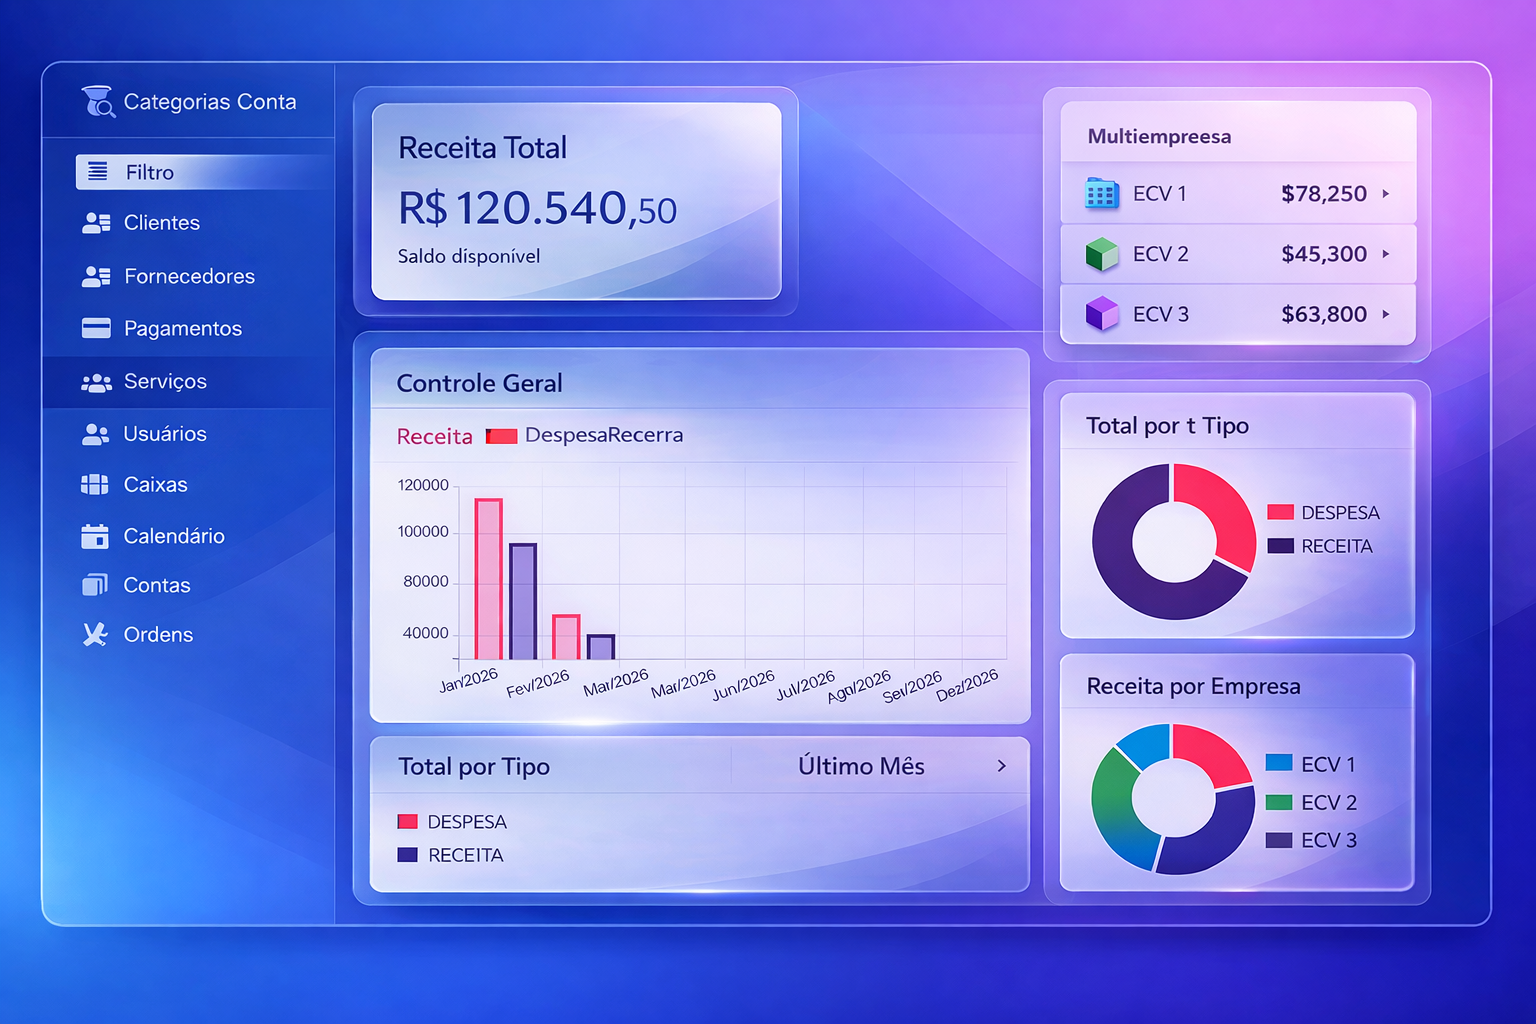Select the Contas icon in sidebar
The height and width of the screenshot is (1024, 1536).
pyautogui.click(x=93, y=585)
